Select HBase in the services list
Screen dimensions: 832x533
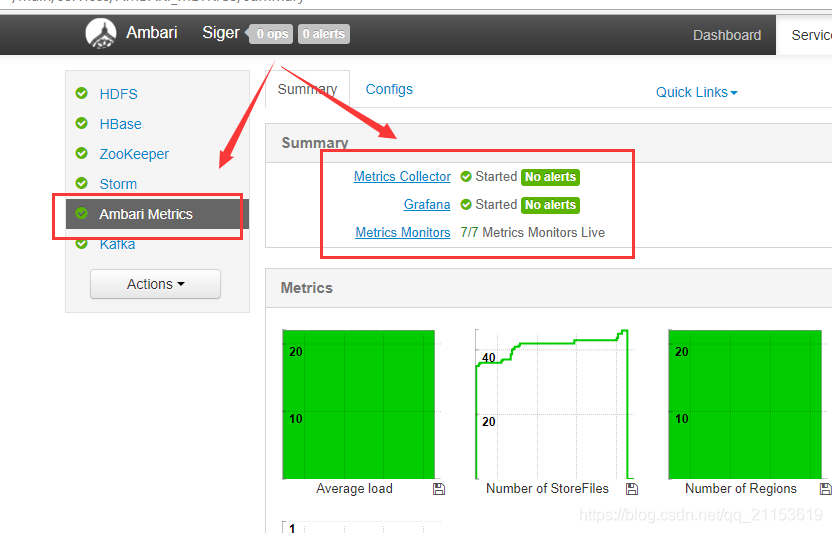pos(120,124)
